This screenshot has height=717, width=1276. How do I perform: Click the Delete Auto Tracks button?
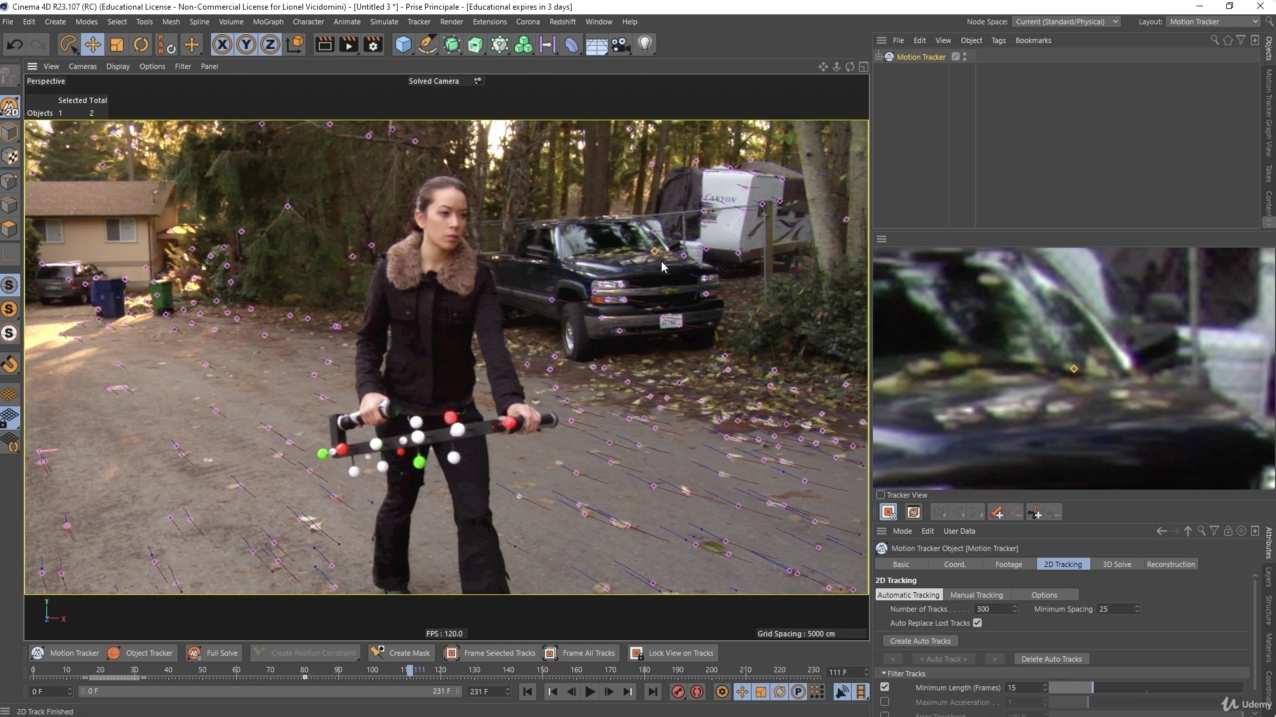(1050, 659)
